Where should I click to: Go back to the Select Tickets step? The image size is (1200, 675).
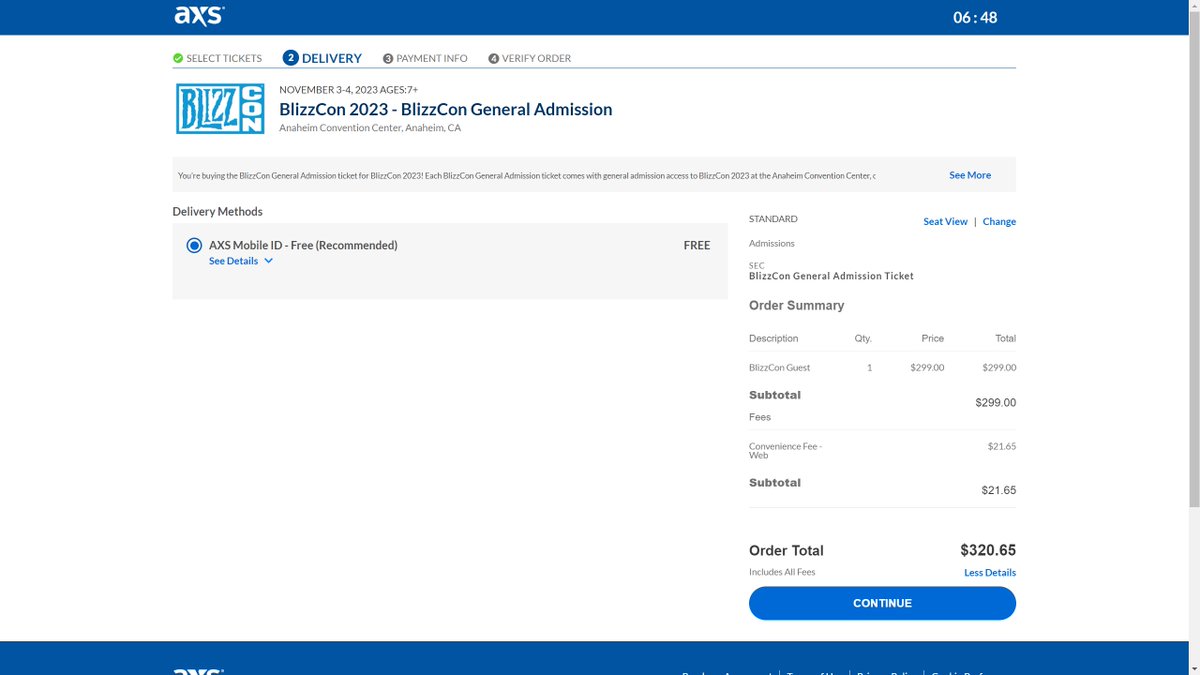click(x=217, y=58)
